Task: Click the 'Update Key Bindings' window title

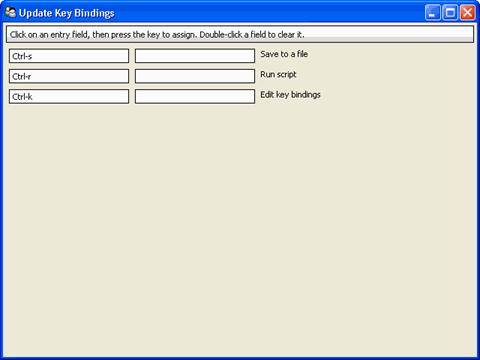Action: coord(67,13)
